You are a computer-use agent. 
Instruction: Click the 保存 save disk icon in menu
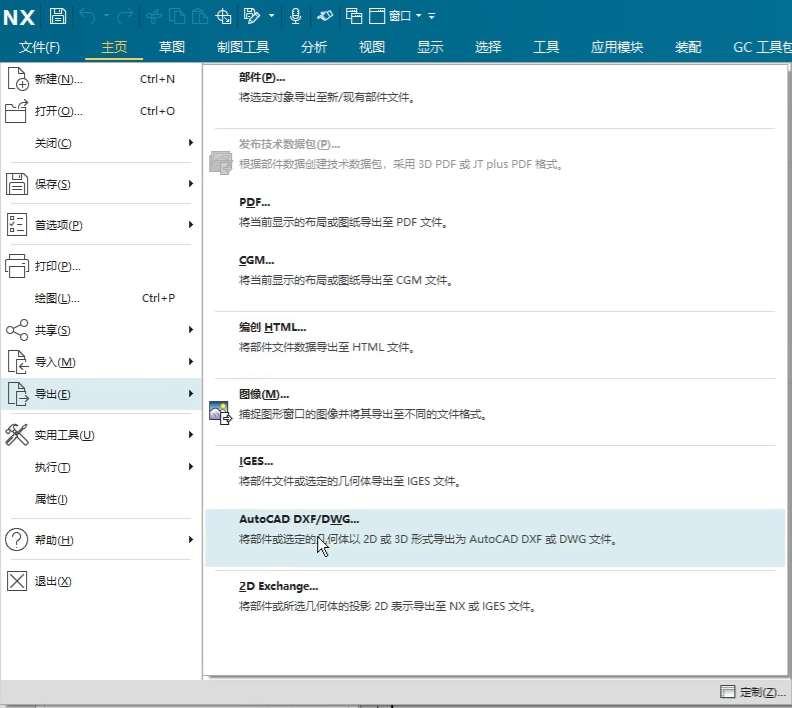(x=17, y=184)
